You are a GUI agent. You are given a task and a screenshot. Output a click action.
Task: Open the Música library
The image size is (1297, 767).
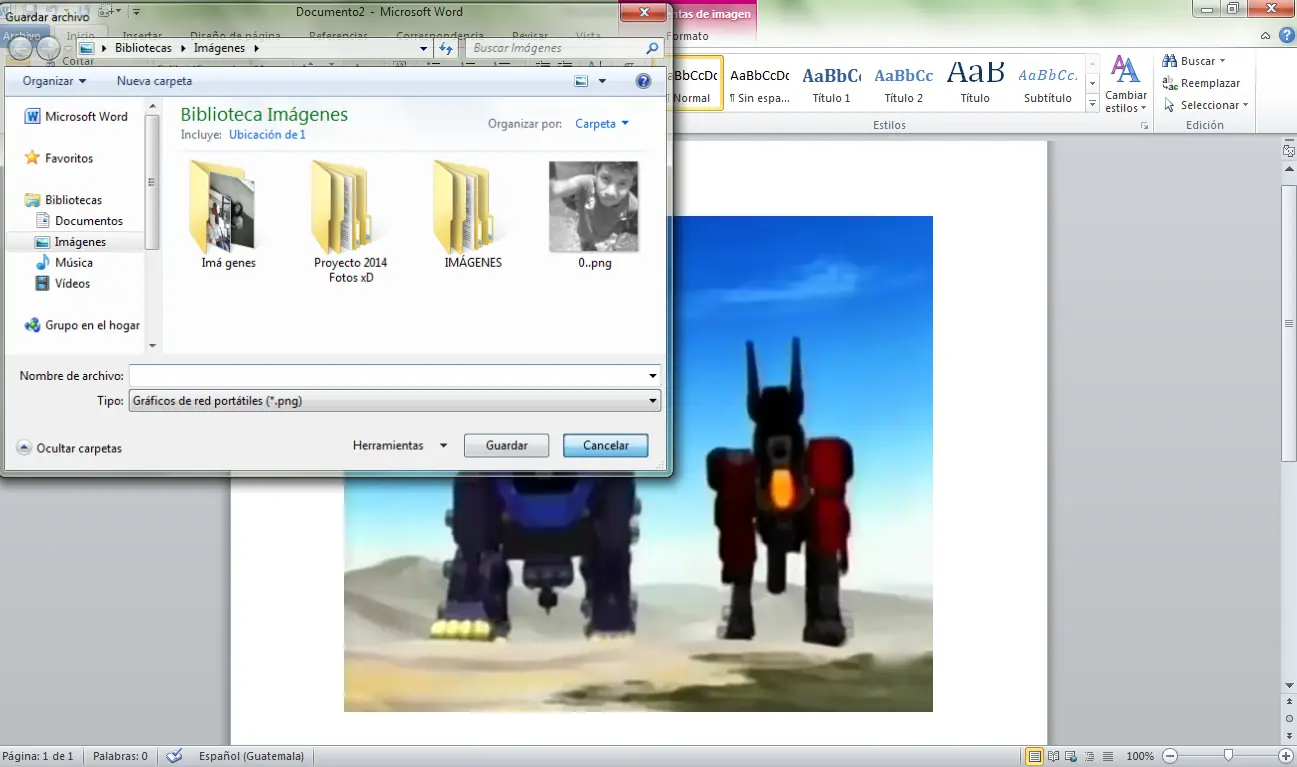tap(64, 263)
